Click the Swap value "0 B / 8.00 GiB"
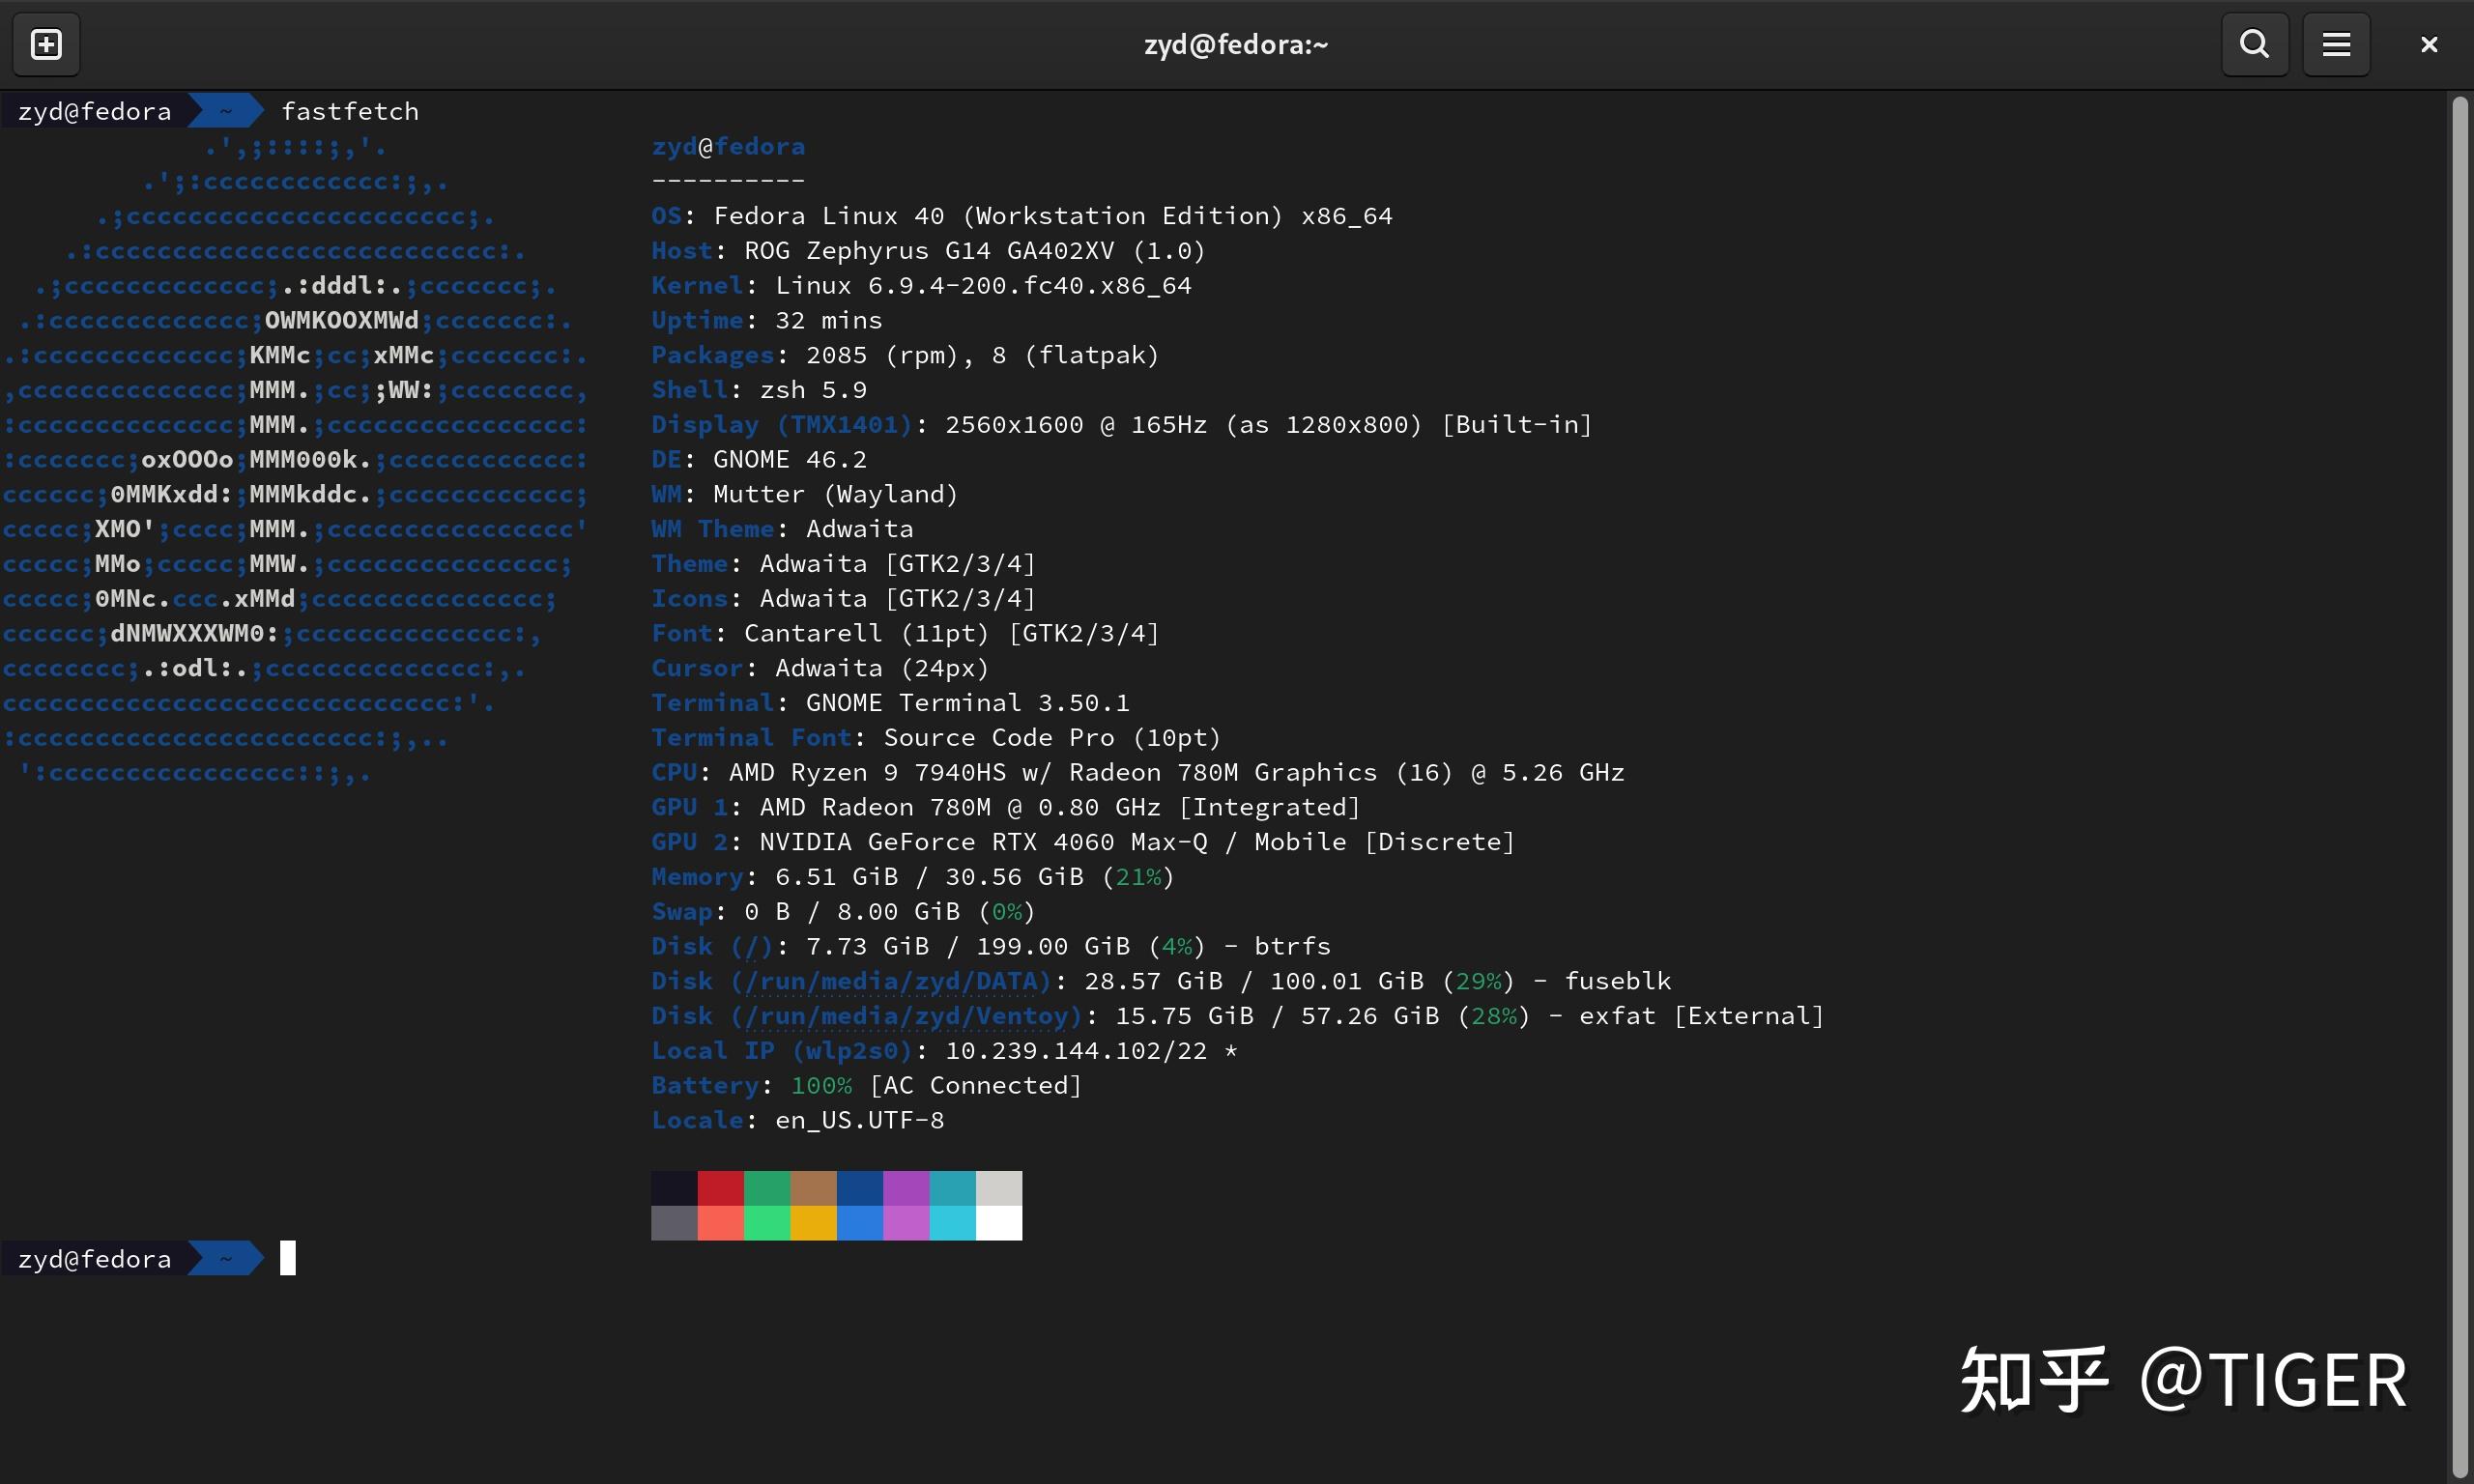The image size is (2474, 1484). tap(853, 912)
